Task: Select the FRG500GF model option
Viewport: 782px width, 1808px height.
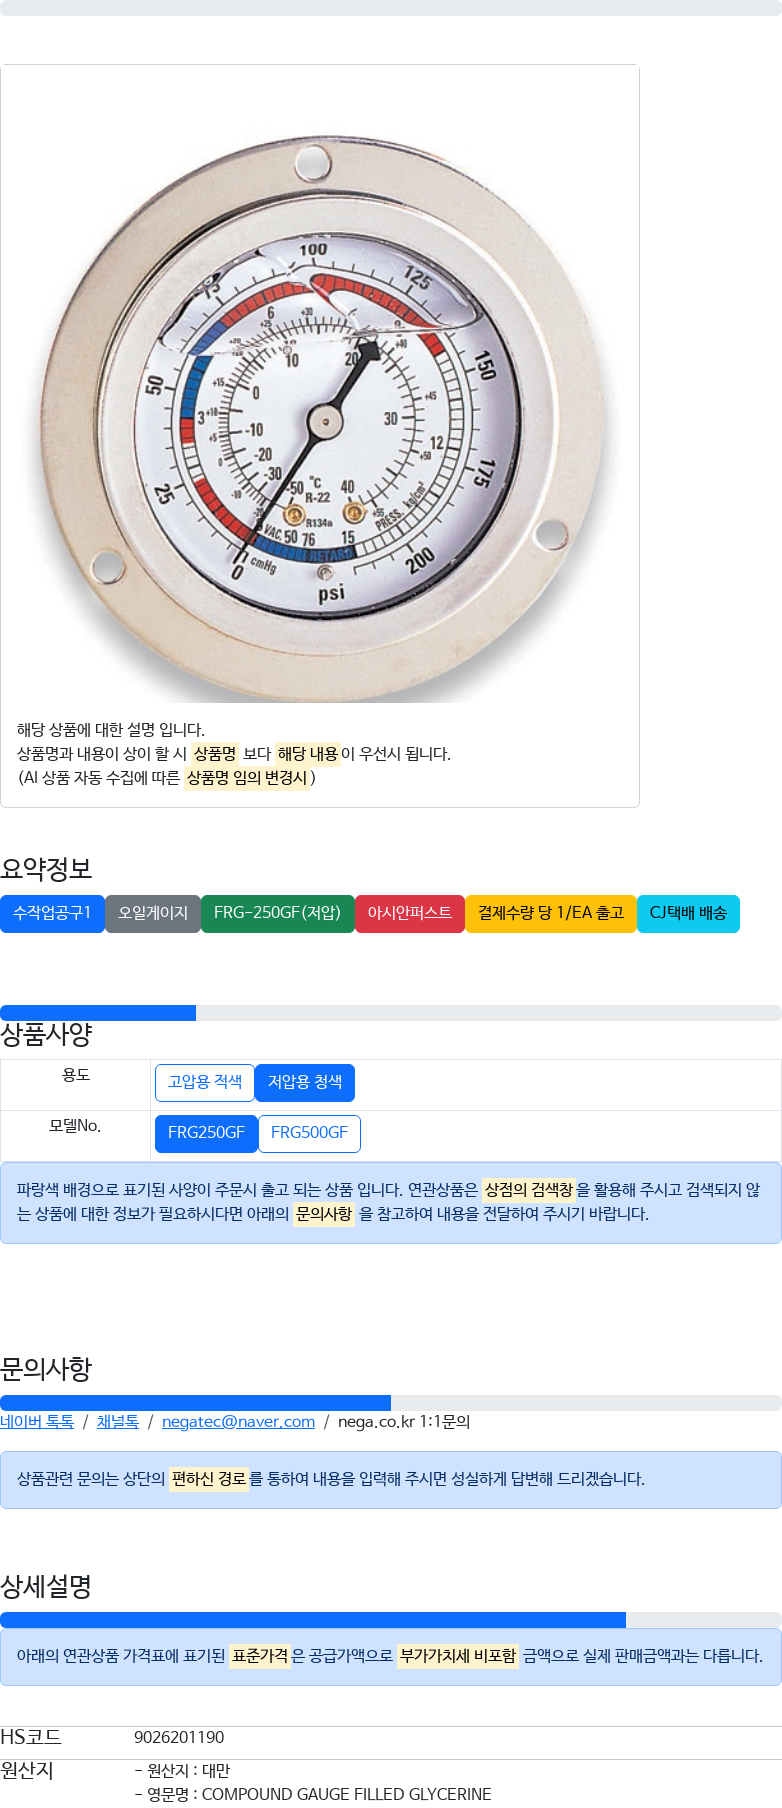Action: pos(309,1134)
